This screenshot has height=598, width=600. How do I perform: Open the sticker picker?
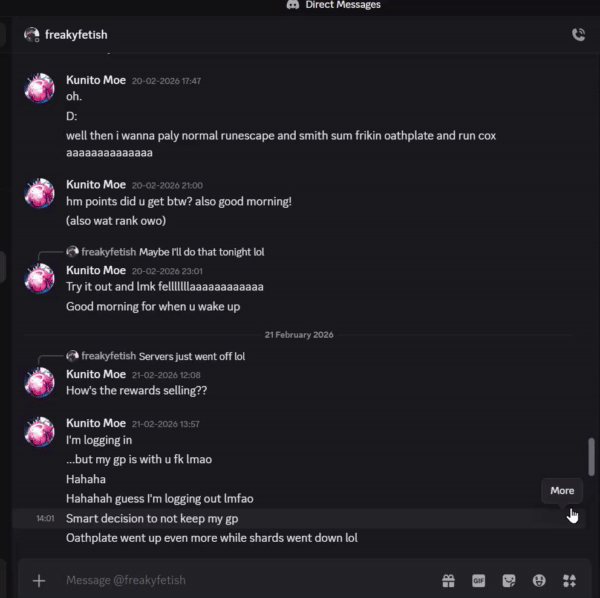click(509, 580)
